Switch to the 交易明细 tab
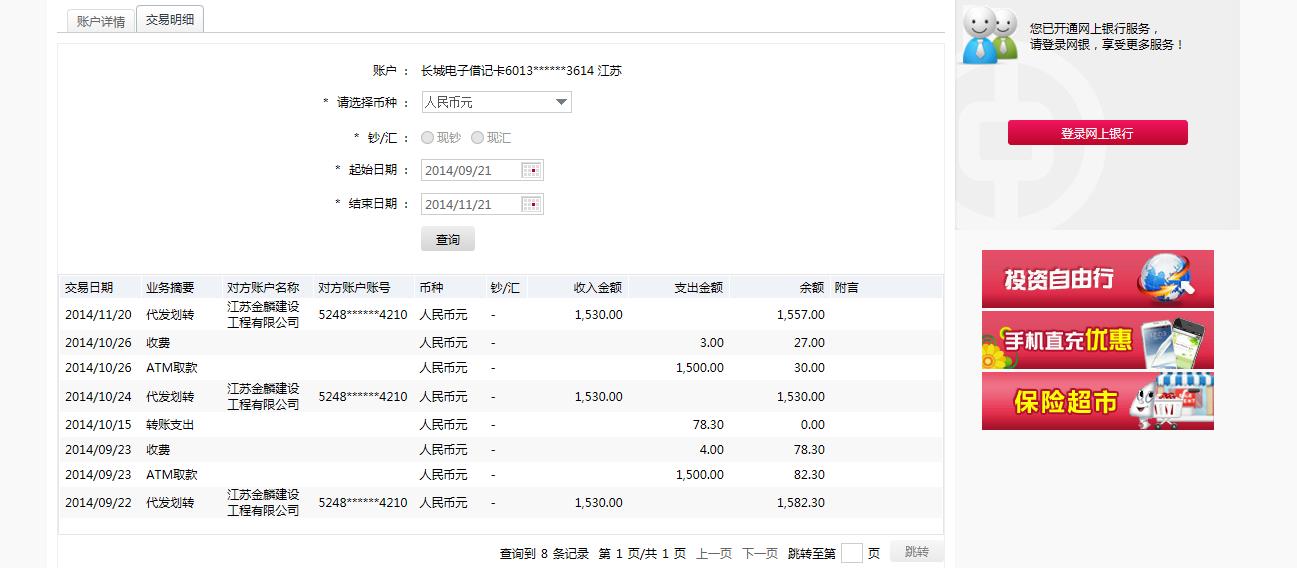Screen dimensions: 1297x568 (170, 20)
